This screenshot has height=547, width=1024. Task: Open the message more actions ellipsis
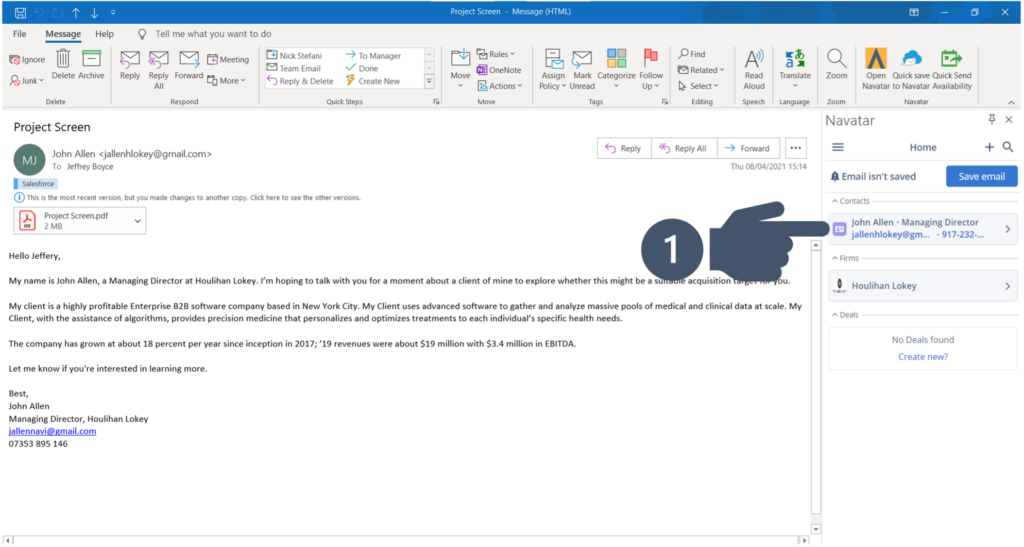pyautogui.click(x=795, y=148)
